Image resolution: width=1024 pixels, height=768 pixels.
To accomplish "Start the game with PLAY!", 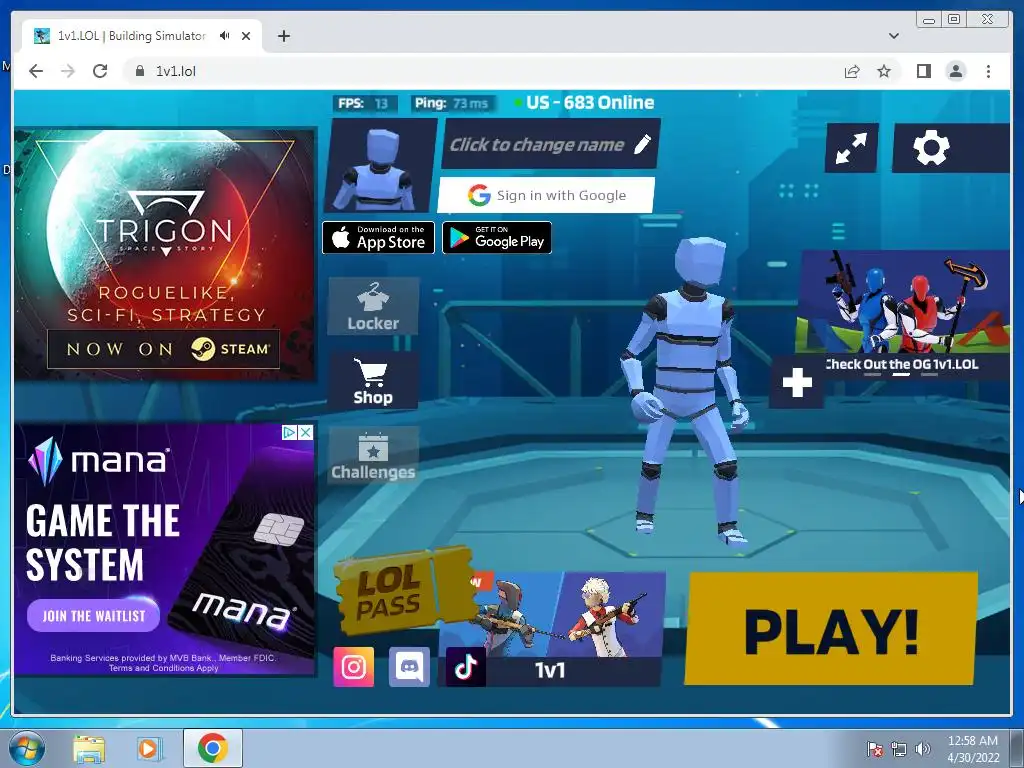I will click(831, 629).
